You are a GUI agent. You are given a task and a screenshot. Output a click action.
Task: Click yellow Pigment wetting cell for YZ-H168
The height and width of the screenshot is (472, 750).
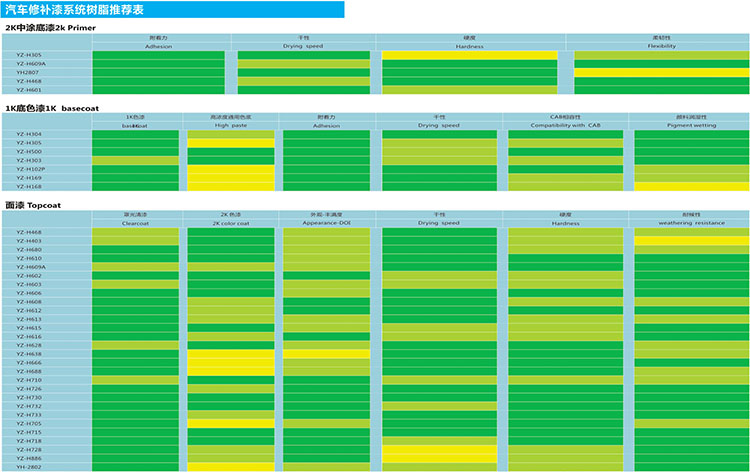[691, 186]
